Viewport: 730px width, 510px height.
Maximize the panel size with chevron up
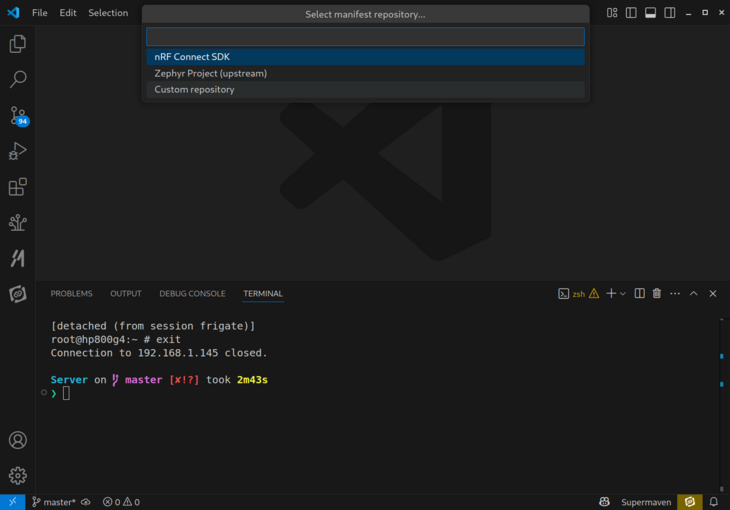pos(694,293)
